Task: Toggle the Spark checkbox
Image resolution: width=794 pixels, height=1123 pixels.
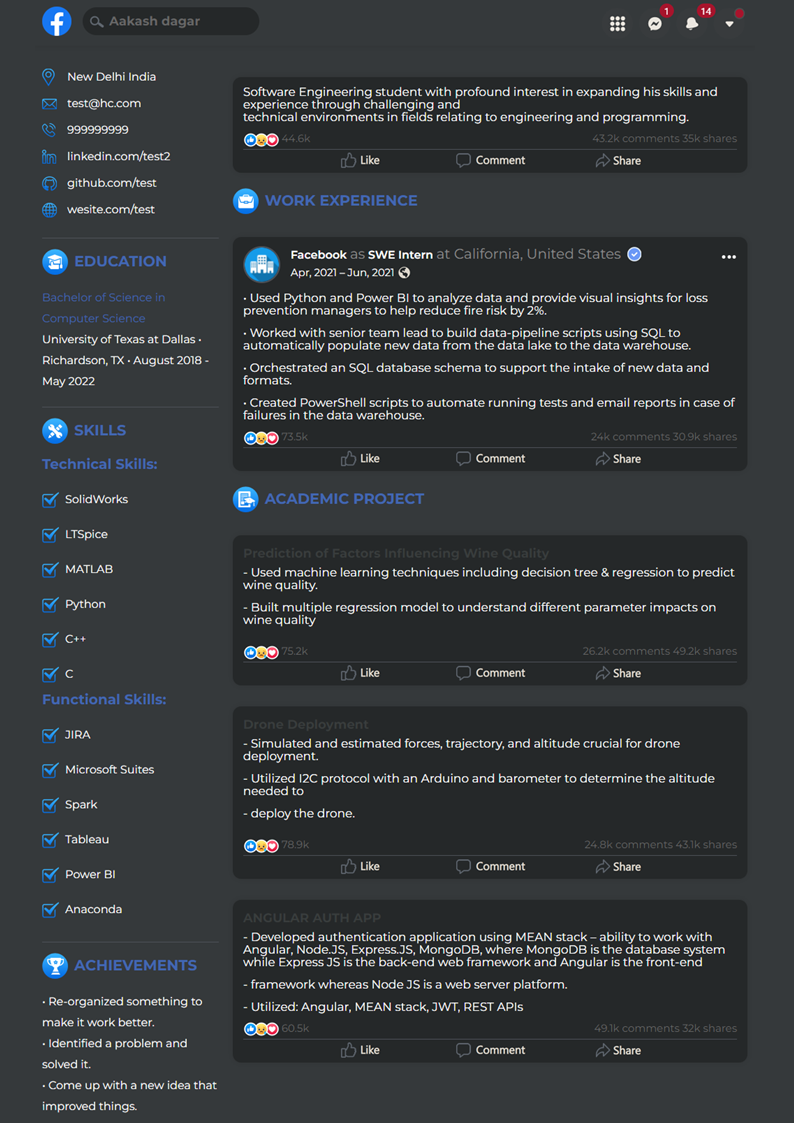Action: pyautogui.click(x=50, y=805)
